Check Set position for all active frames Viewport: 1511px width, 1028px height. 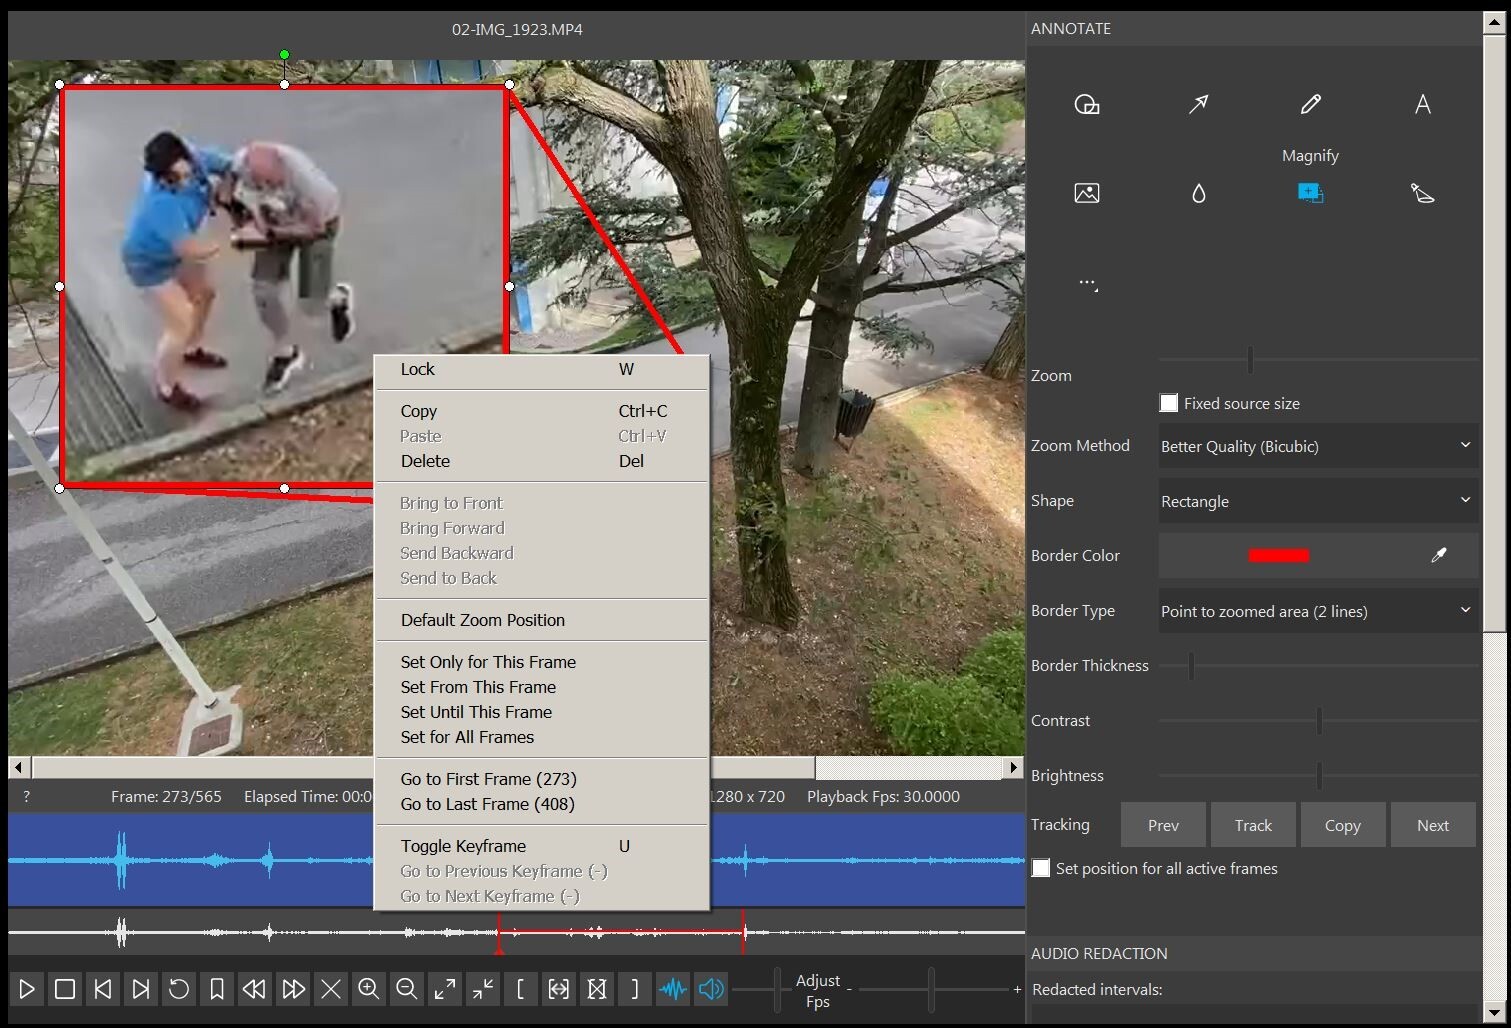1041,868
